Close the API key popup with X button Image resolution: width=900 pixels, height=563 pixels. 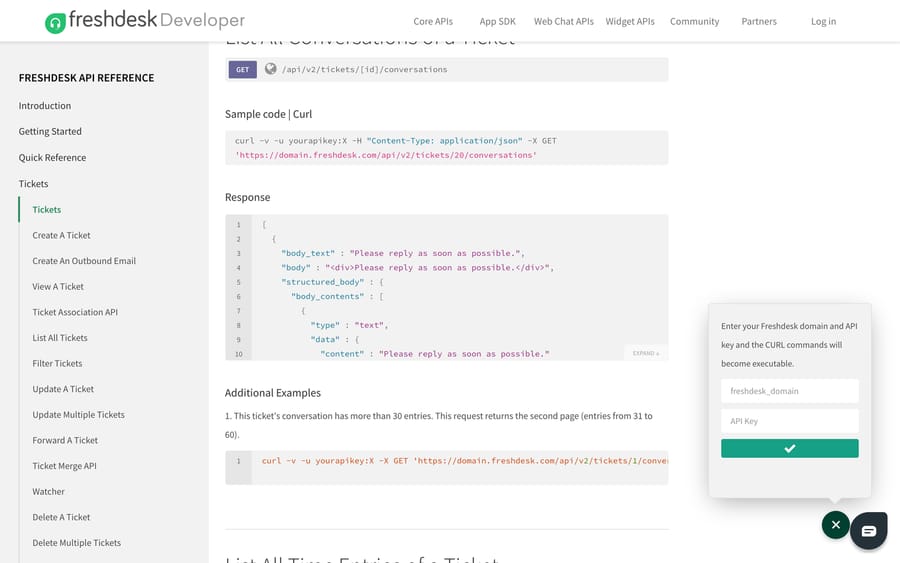click(835, 525)
